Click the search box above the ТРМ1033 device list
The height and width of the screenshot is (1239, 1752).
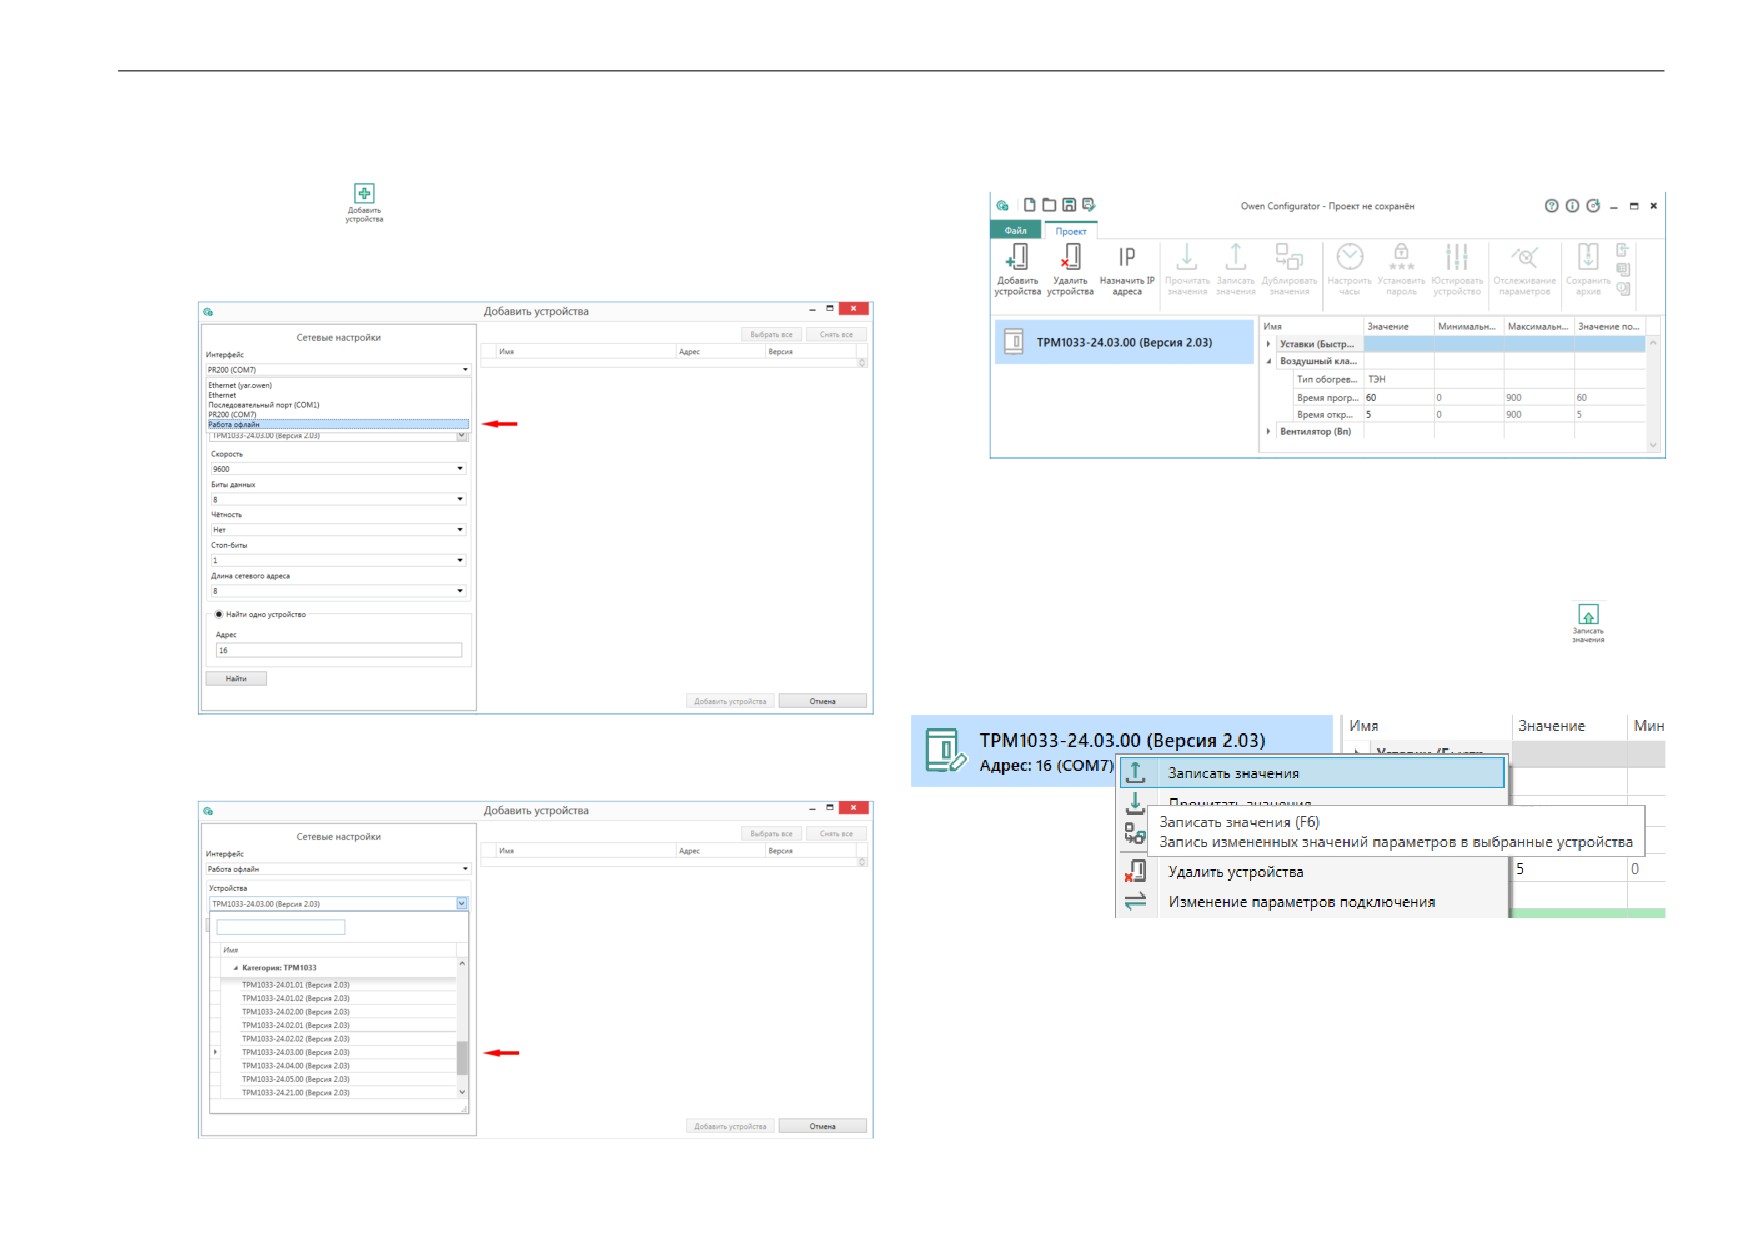(281, 927)
